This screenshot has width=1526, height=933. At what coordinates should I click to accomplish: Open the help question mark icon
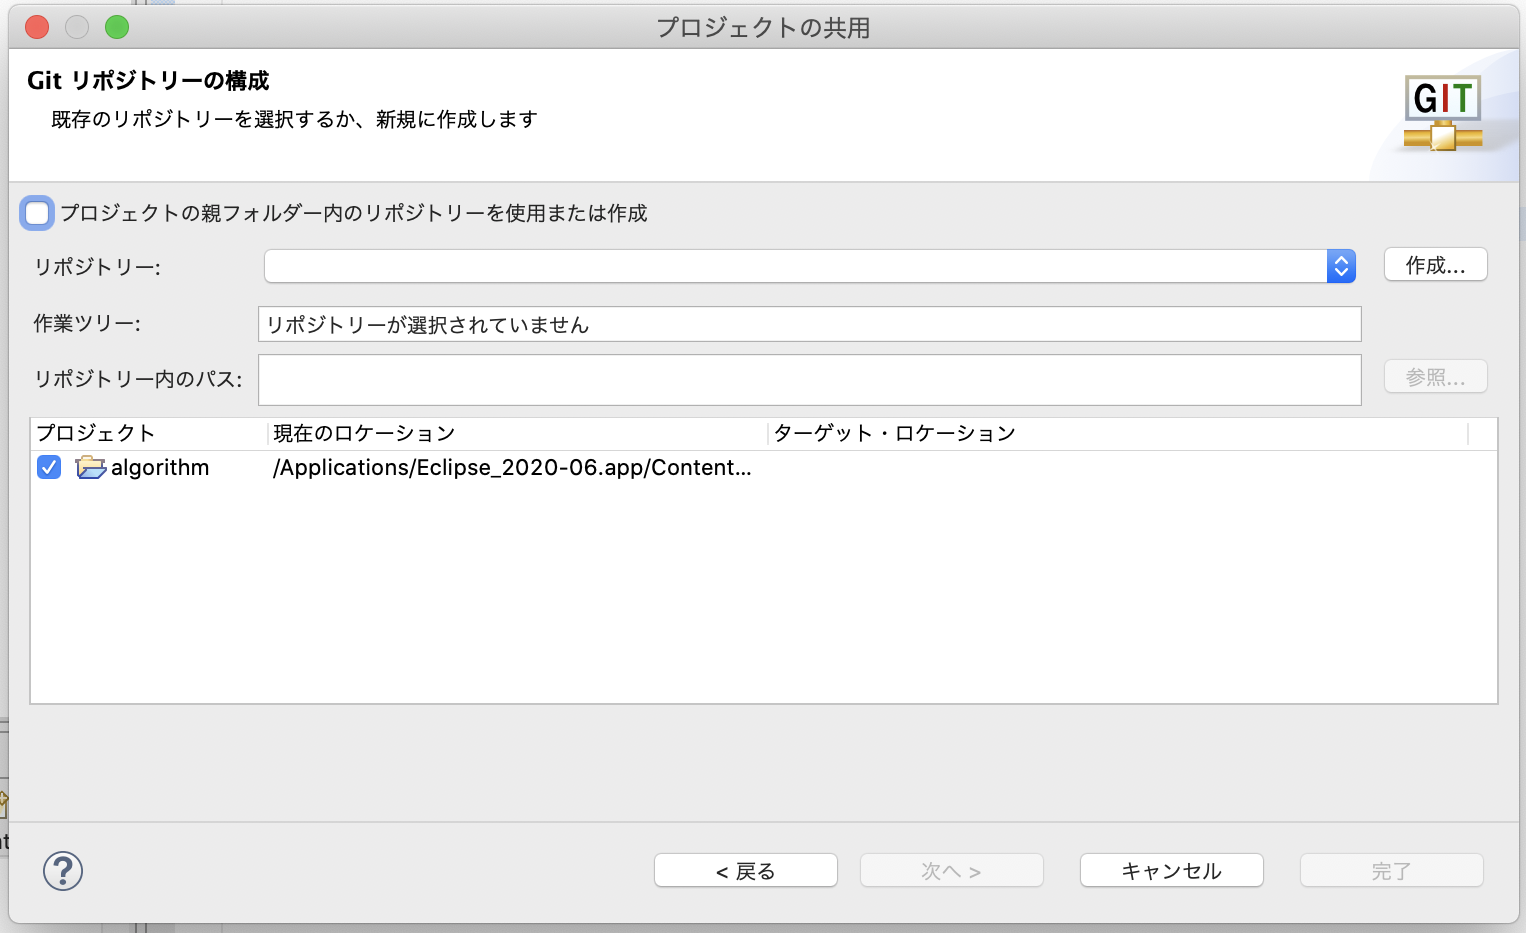click(x=63, y=870)
